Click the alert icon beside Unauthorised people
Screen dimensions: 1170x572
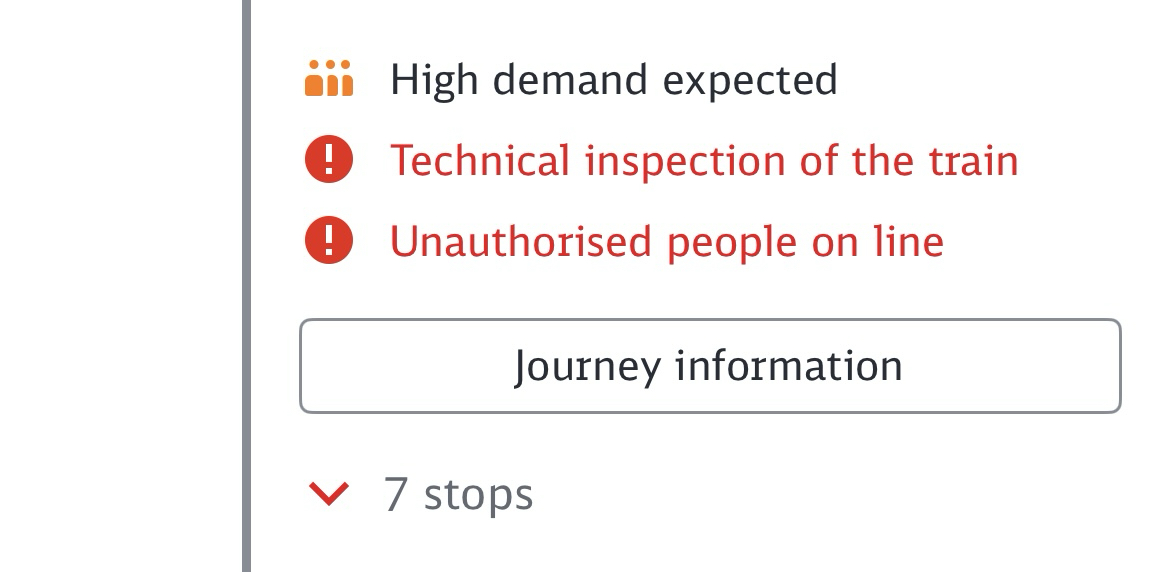[x=329, y=242]
